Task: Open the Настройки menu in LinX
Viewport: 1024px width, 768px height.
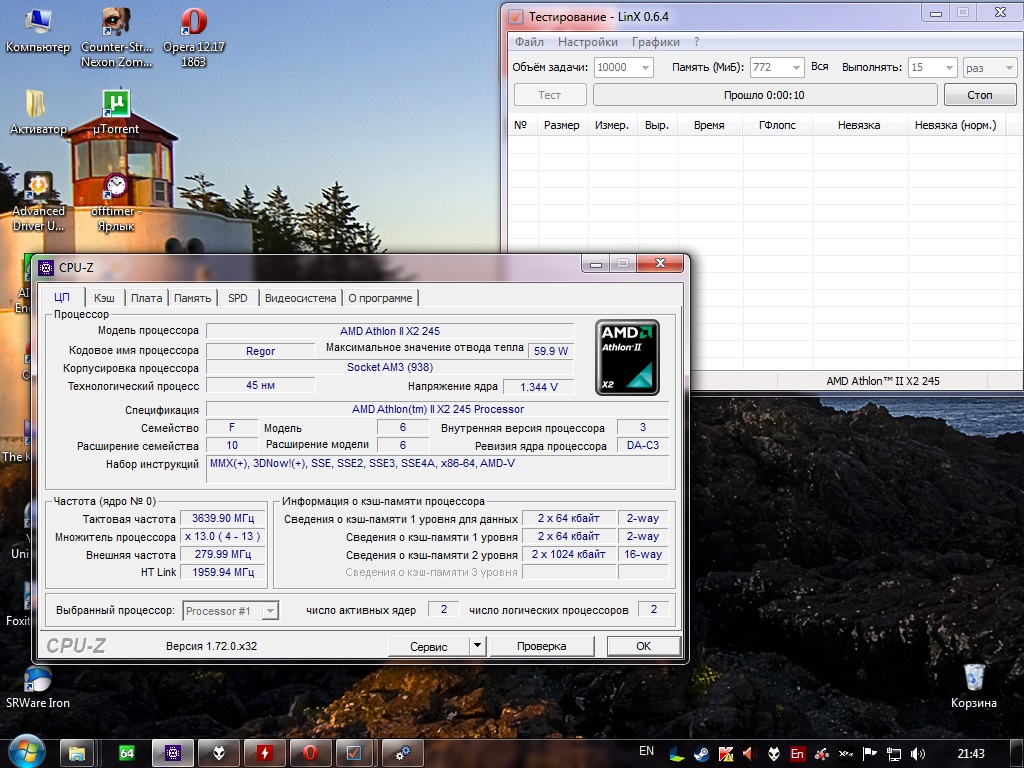Action: coord(588,42)
